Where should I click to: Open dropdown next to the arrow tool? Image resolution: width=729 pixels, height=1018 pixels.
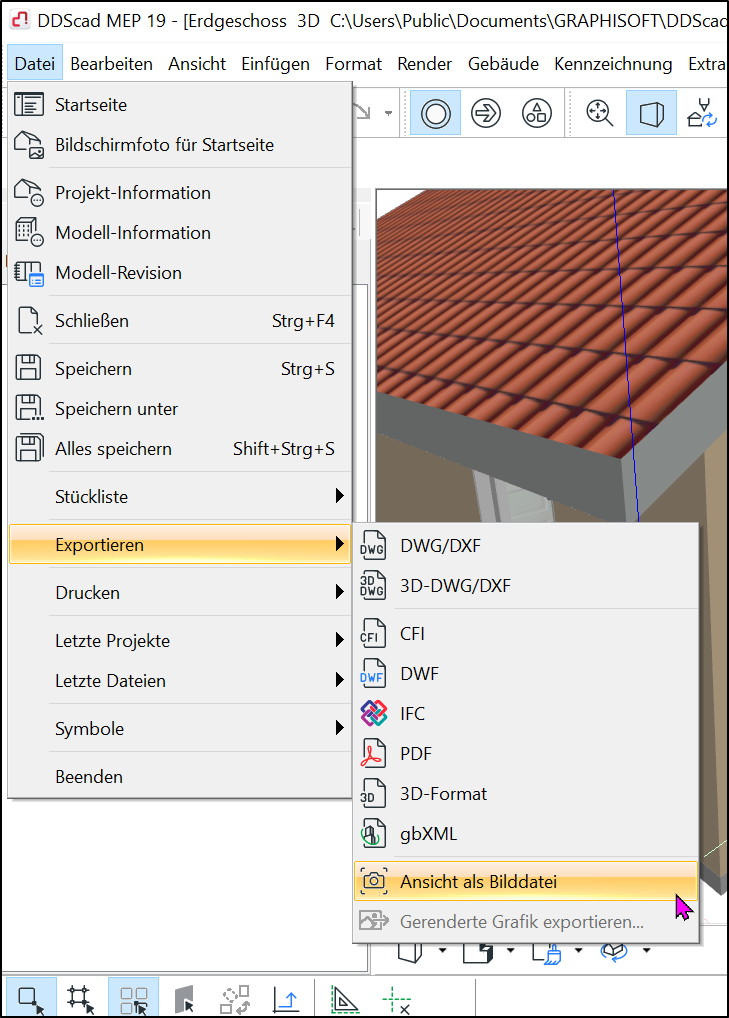point(388,113)
